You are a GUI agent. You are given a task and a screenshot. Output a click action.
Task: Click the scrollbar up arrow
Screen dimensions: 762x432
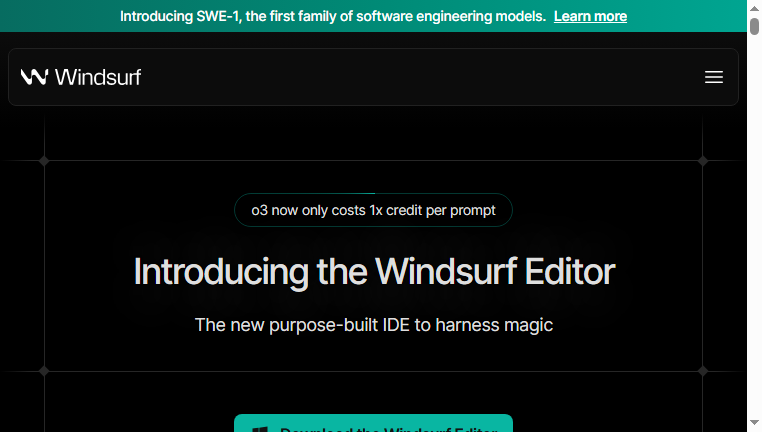754,8
